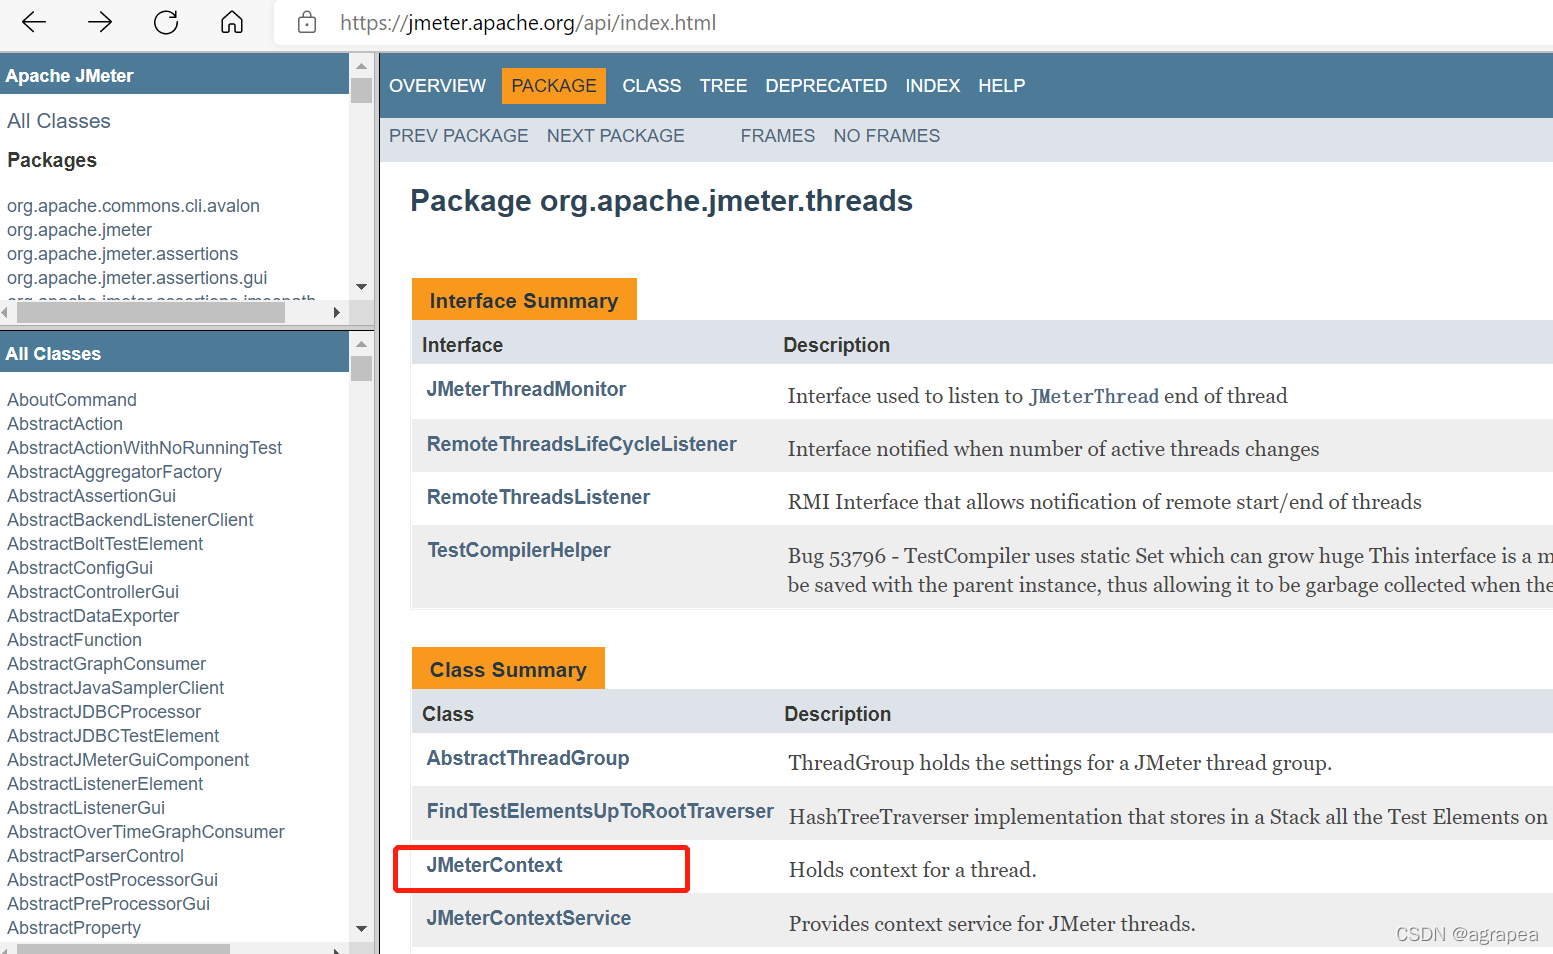The height and width of the screenshot is (954, 1553).
Task: Open AbstractGraphConsumer class
Action: point(106,664)
